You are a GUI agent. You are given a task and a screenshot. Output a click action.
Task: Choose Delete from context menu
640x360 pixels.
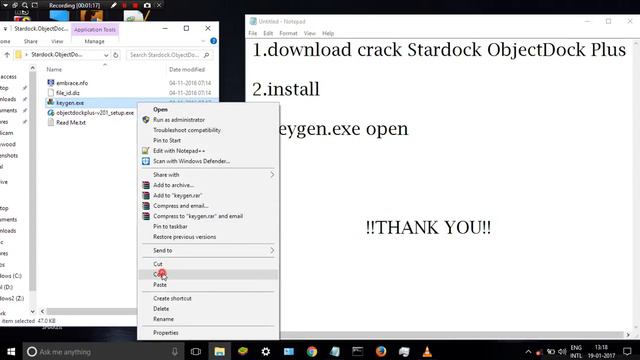click(161, 309)
